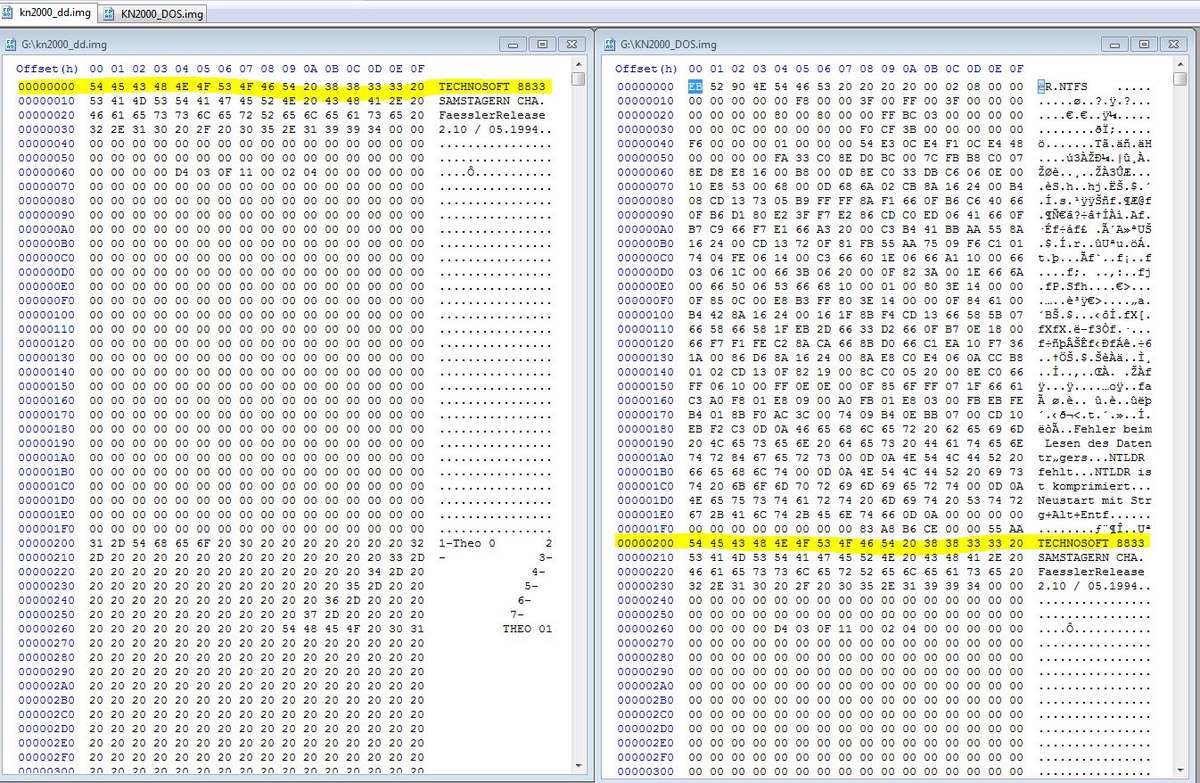Click the 'Neustart mit Str' decoded text
The image size is (1200, 783).
point(1095,499)
